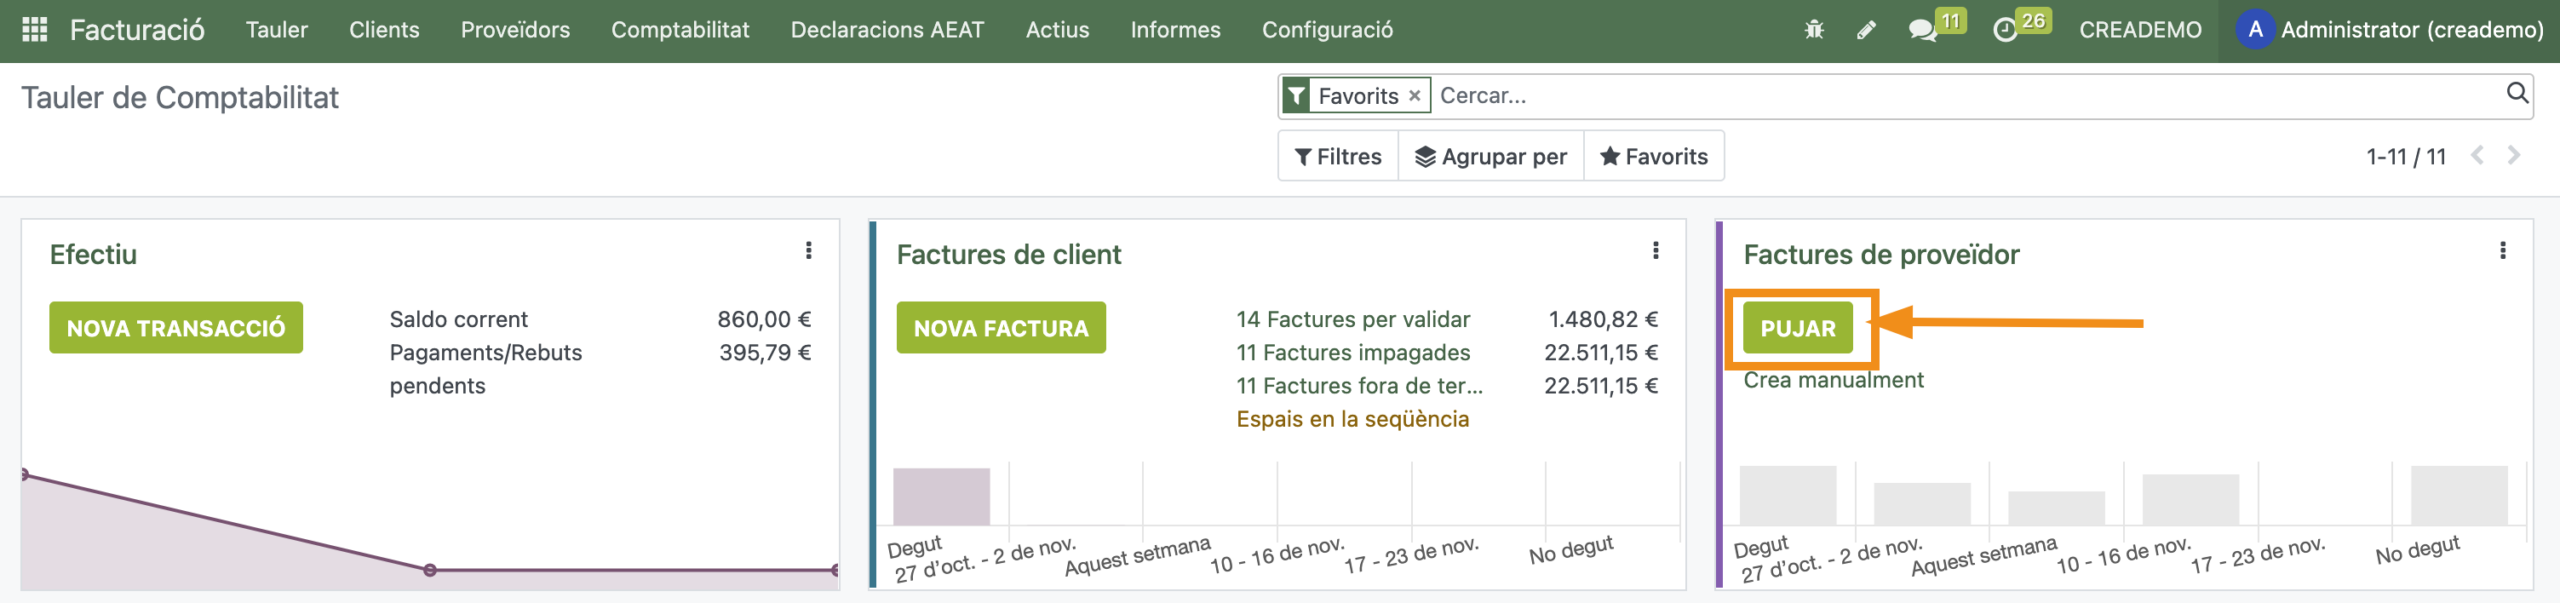Screen dimensions: 2560x603
Task: Click in the Cercar search field
Action: pos(1960,96)
